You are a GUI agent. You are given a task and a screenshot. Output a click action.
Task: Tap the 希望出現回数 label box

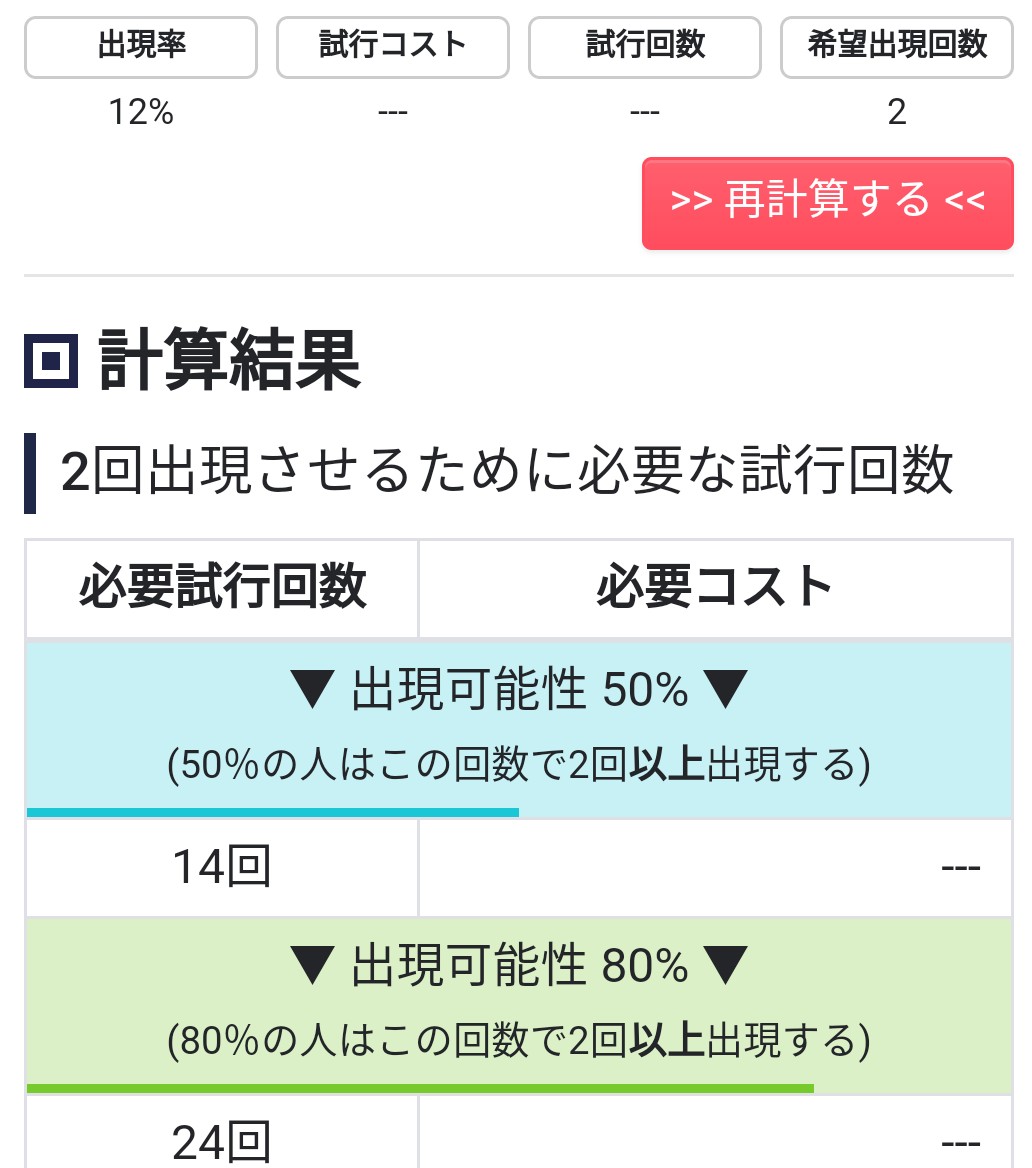[x=897, y=46]
